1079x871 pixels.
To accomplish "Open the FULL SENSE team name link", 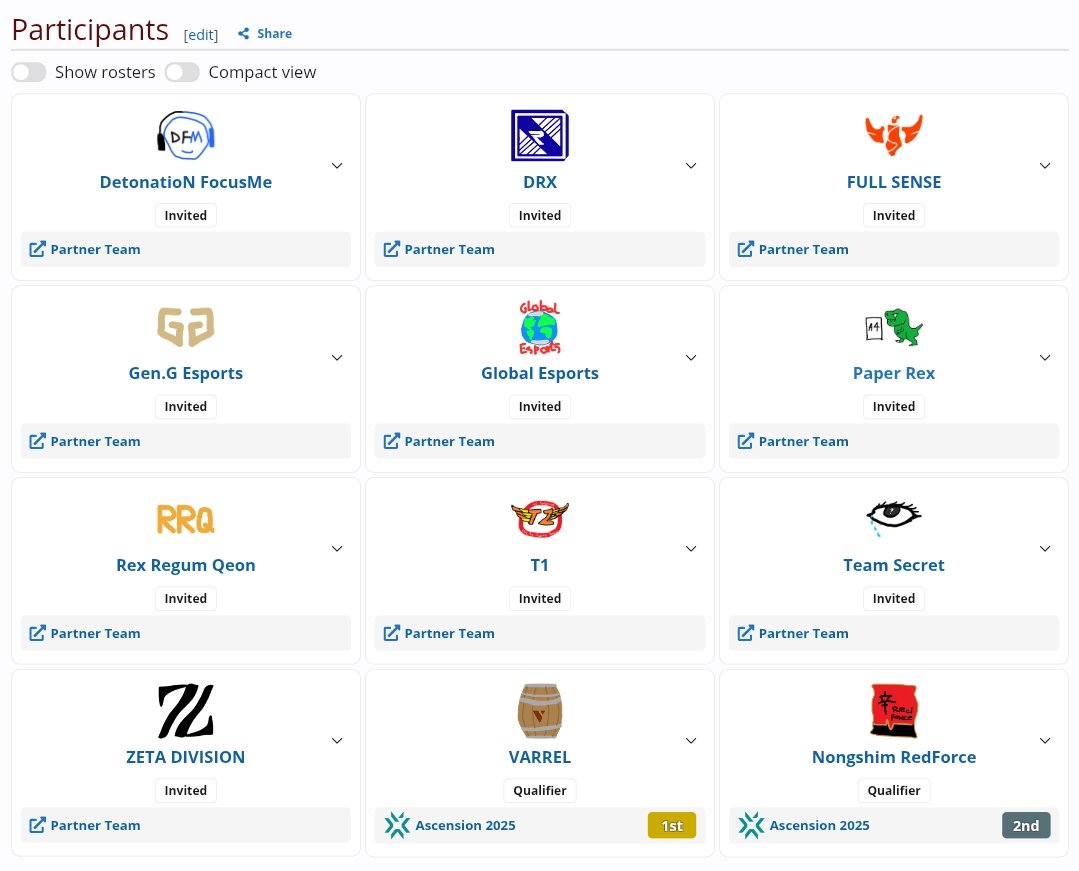I will pyautogui.click(x=893, y=182).
